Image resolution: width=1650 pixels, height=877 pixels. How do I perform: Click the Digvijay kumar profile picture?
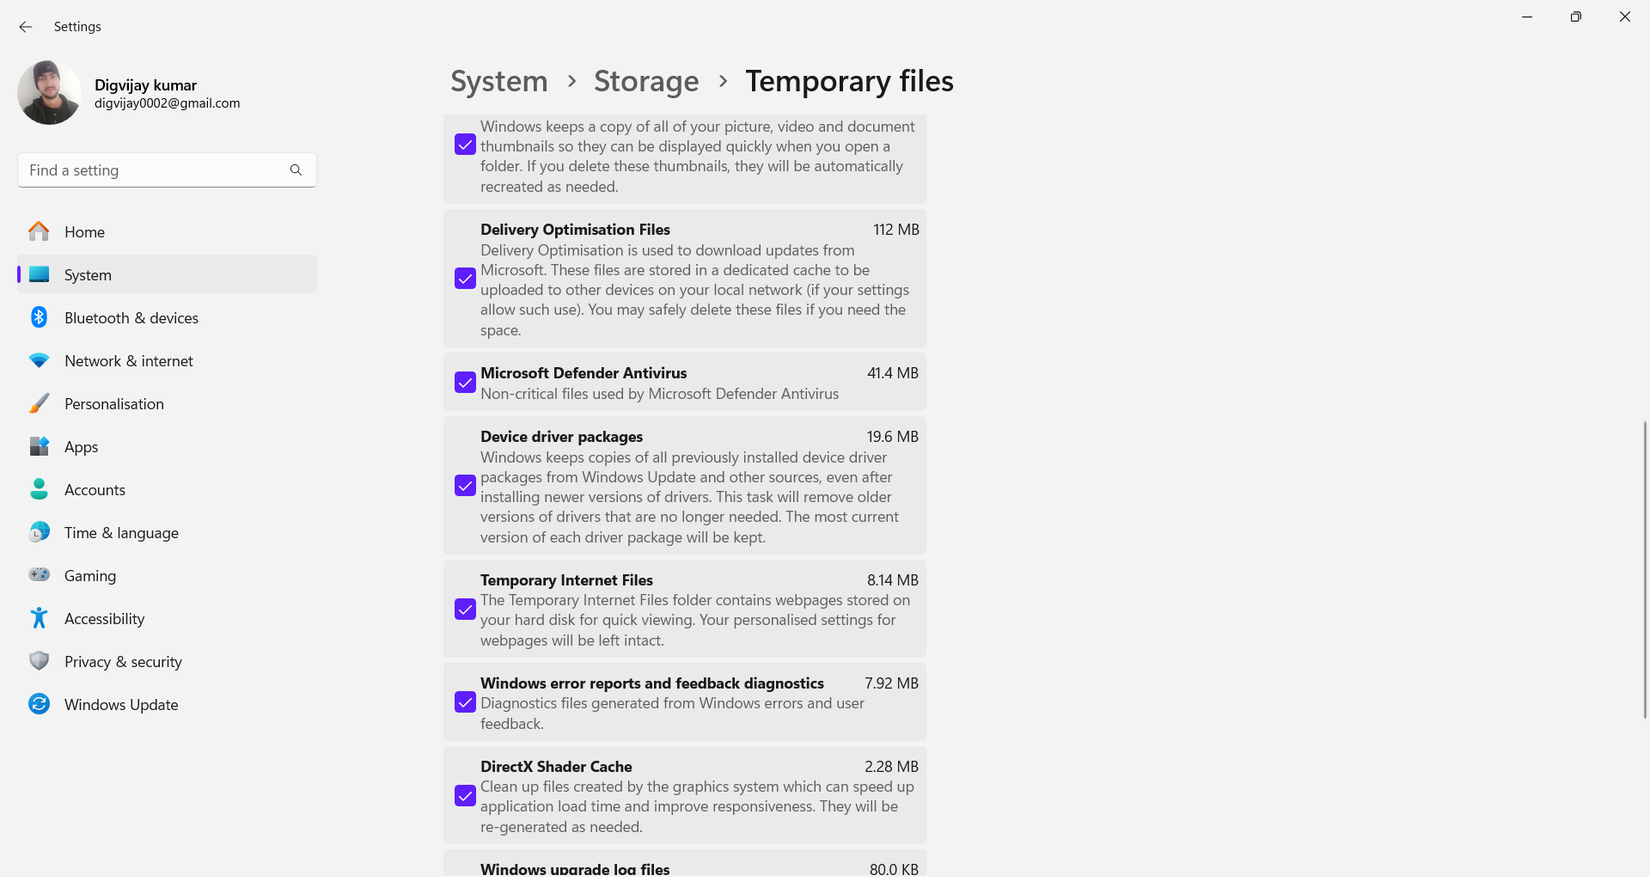click(x=49, y=92)
